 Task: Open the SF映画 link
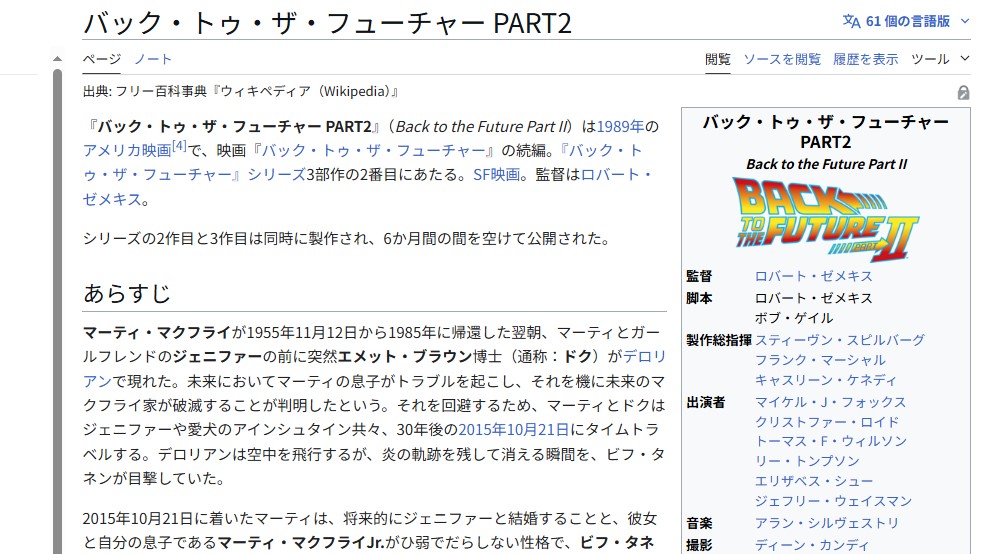[496, 175]
